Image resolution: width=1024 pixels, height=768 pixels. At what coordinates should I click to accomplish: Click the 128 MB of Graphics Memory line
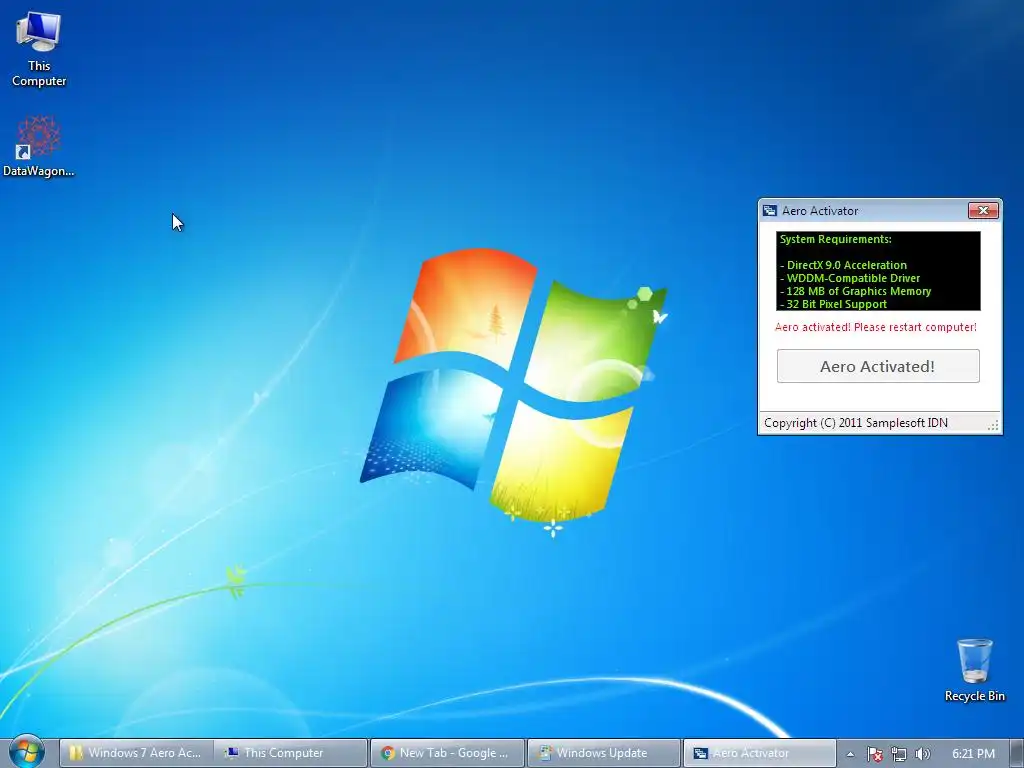pyautogui.click(x=856, y=291)
